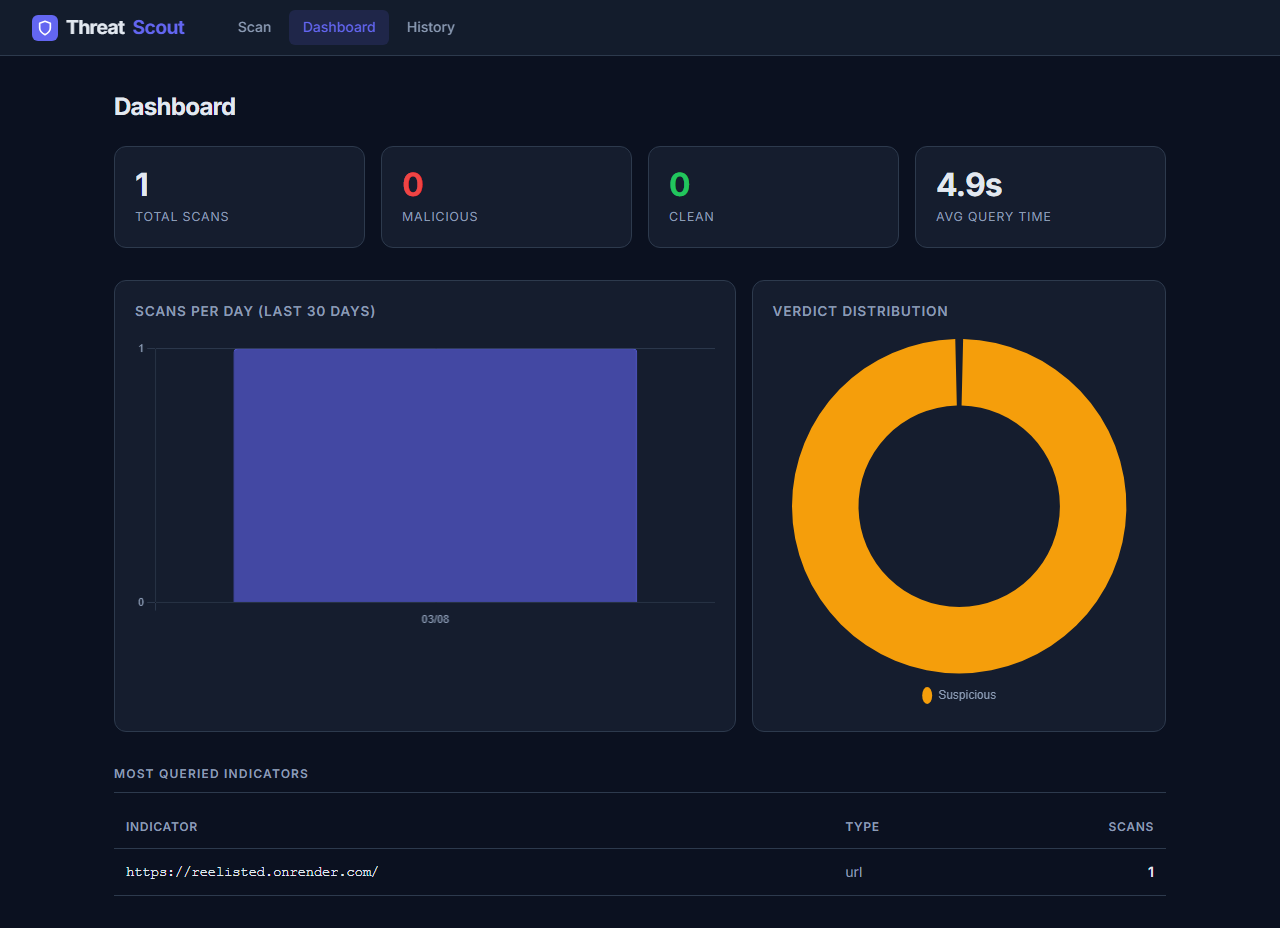The width and height of the screenshot is (1280, 928).
Task: Open the reelisted.onrender.com indicator link
Action: (x=252, y=871)
